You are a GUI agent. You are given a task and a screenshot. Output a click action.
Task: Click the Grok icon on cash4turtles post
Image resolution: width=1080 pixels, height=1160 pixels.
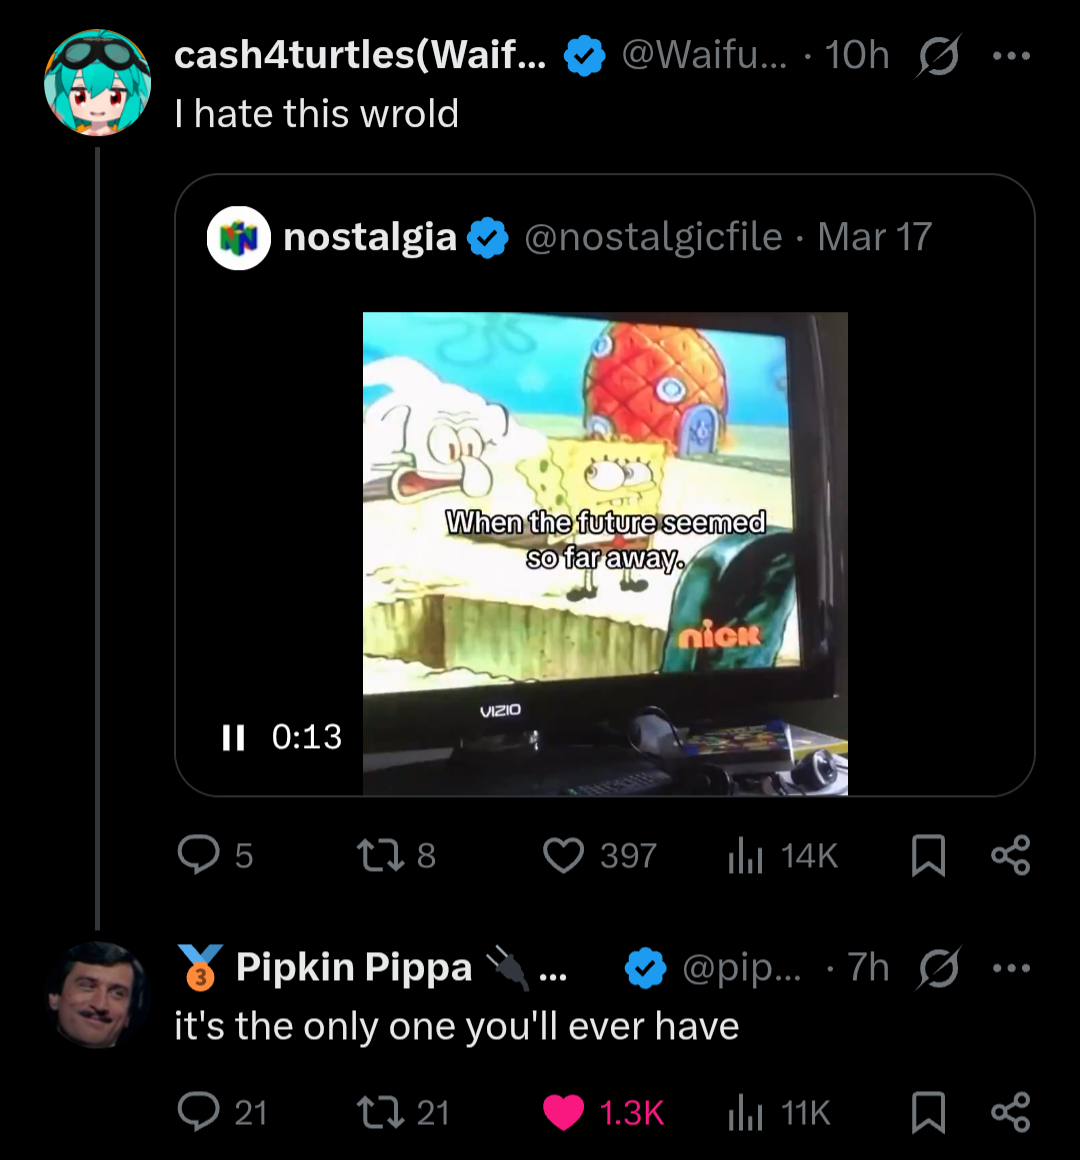938,56
